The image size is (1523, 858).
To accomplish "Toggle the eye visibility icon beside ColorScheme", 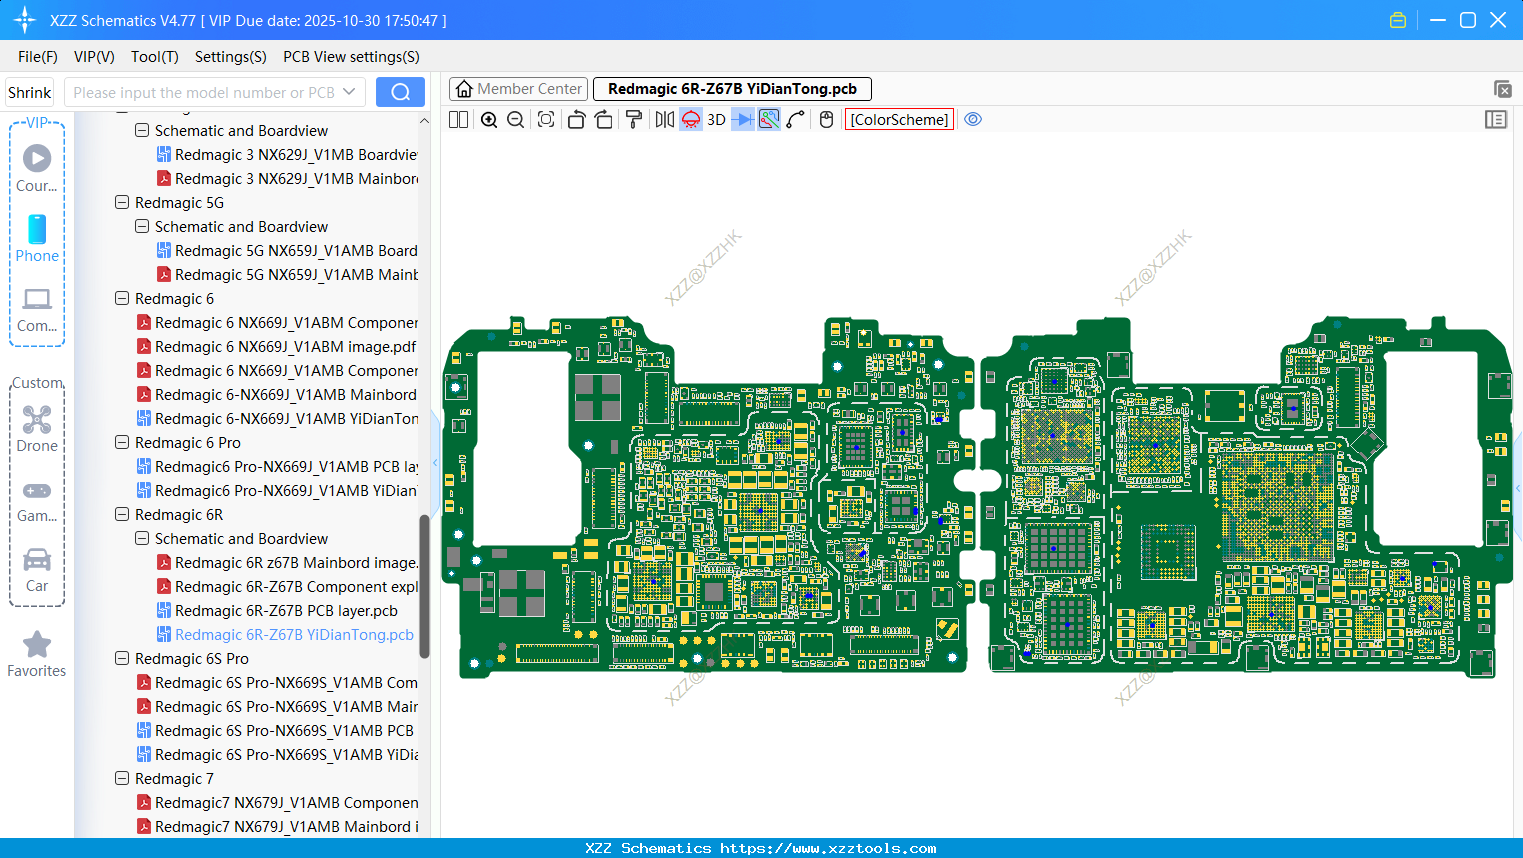I will [973, 119].
